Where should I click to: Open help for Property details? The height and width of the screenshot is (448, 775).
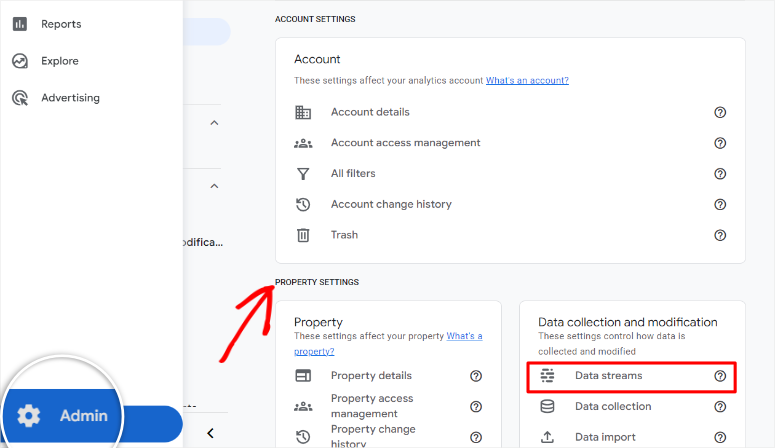(476, 376)
